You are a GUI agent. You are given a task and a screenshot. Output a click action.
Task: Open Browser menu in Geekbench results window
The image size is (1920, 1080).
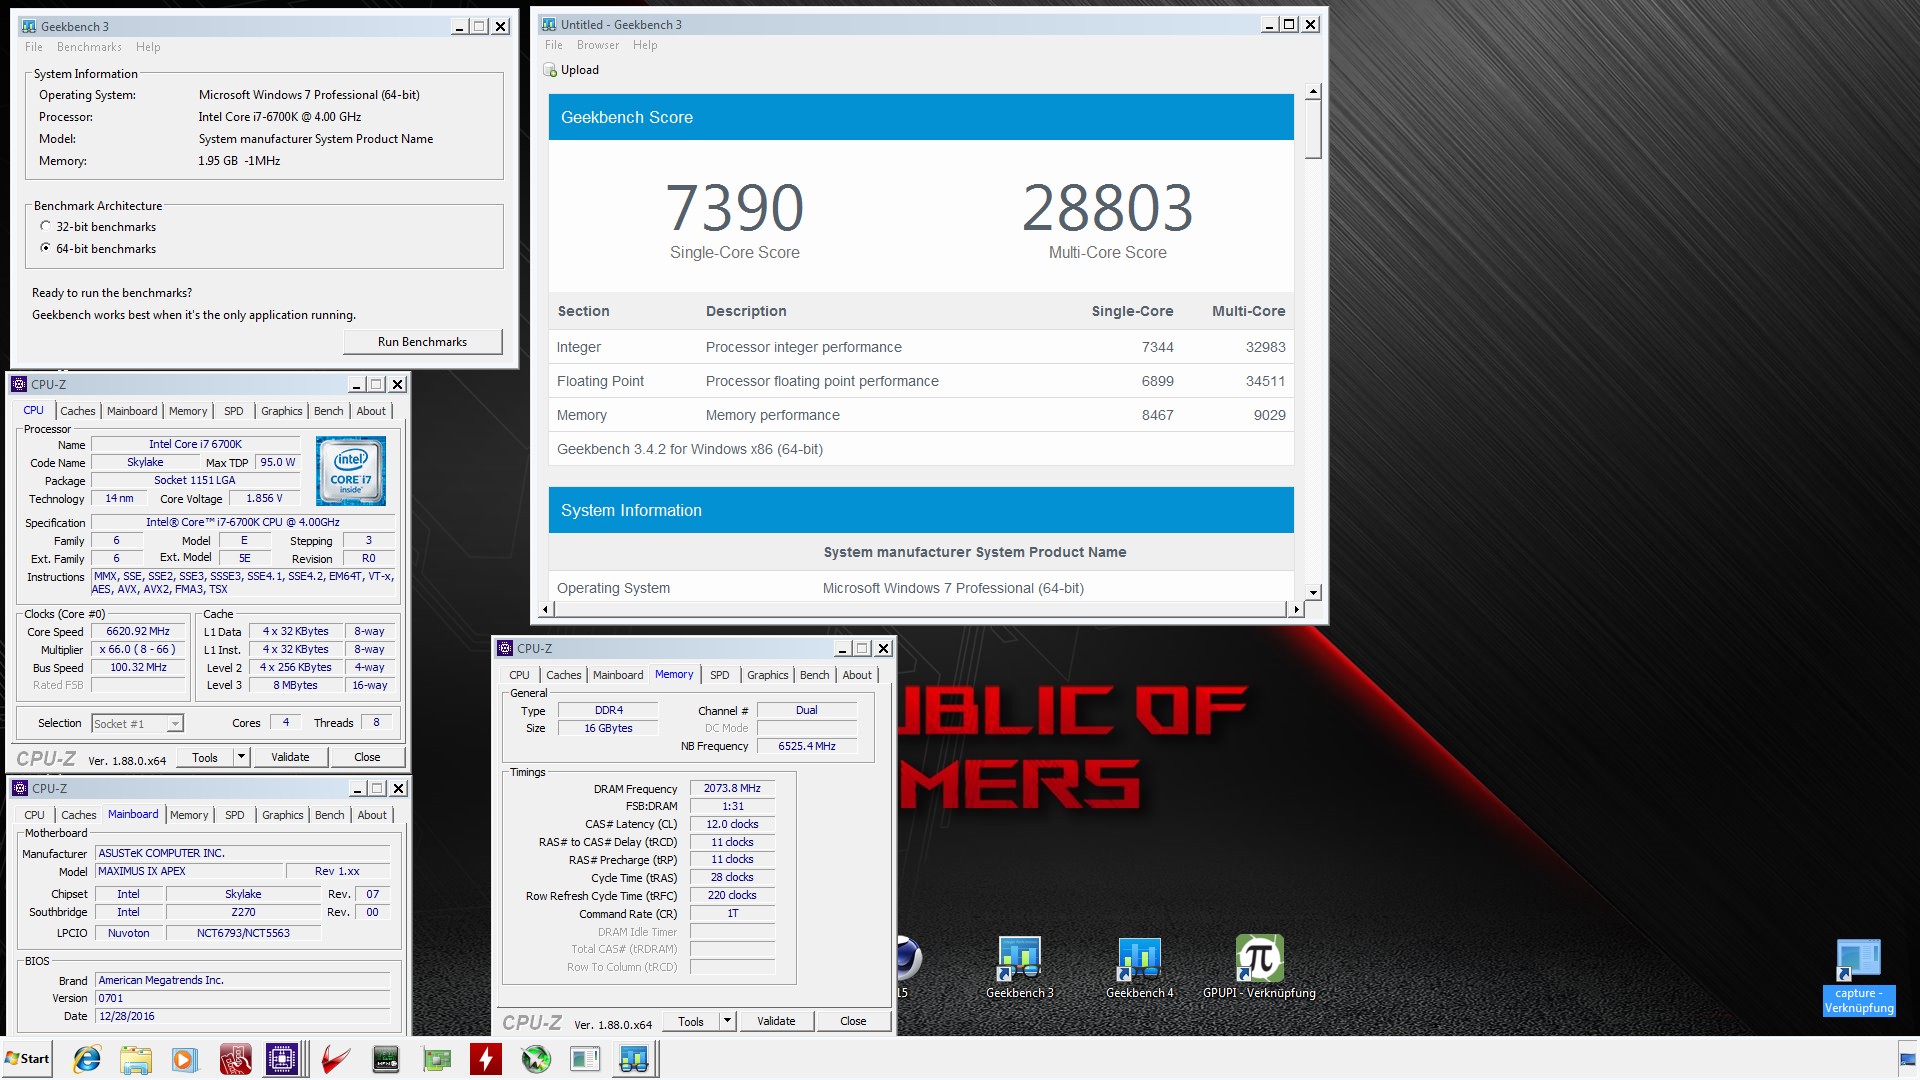pyautogui.click(x=598, y=45)
